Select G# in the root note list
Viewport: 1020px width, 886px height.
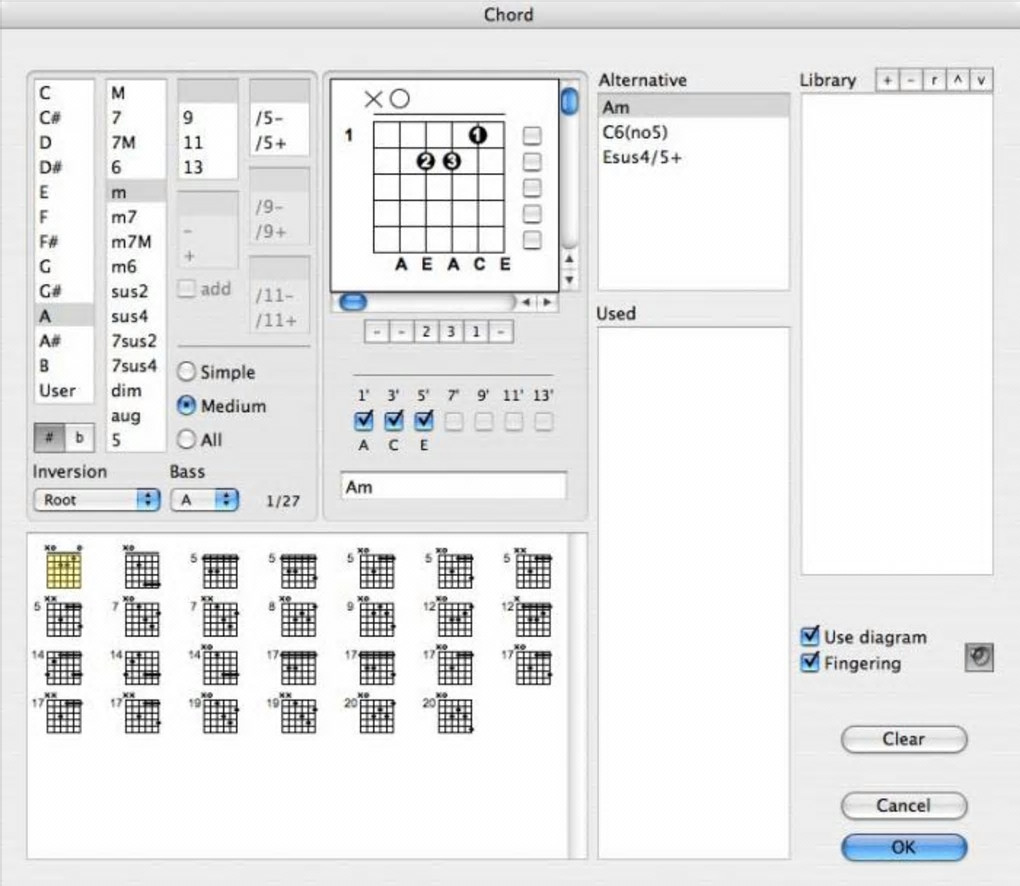coord(52,291)
